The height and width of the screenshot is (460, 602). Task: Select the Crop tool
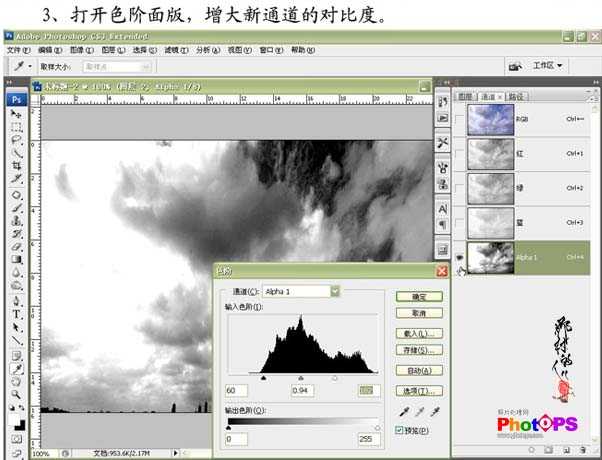point(16,165)
